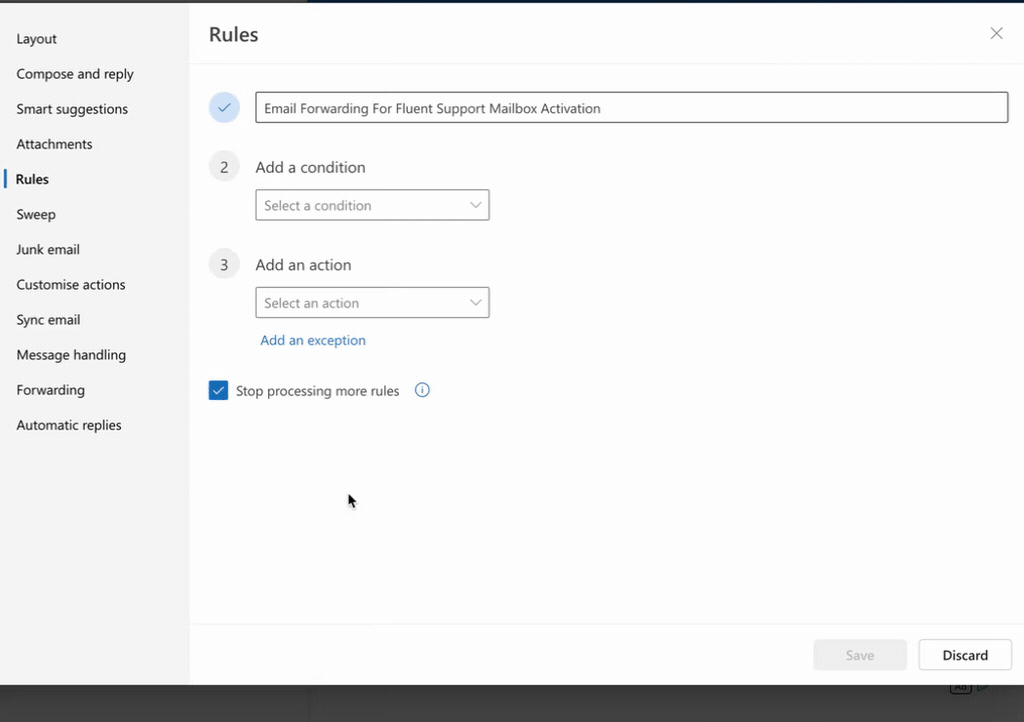Screen dimensions: 1024x722
Task: Discard the new email forwarding rule
Action: pos(964,655)
